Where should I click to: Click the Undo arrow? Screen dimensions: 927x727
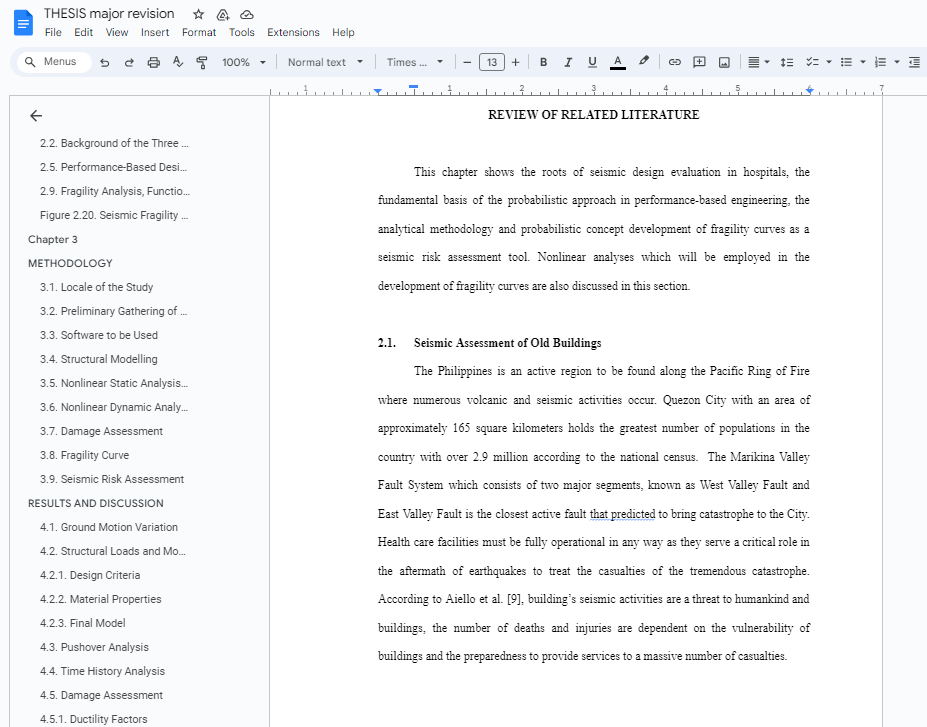point(105,62)
